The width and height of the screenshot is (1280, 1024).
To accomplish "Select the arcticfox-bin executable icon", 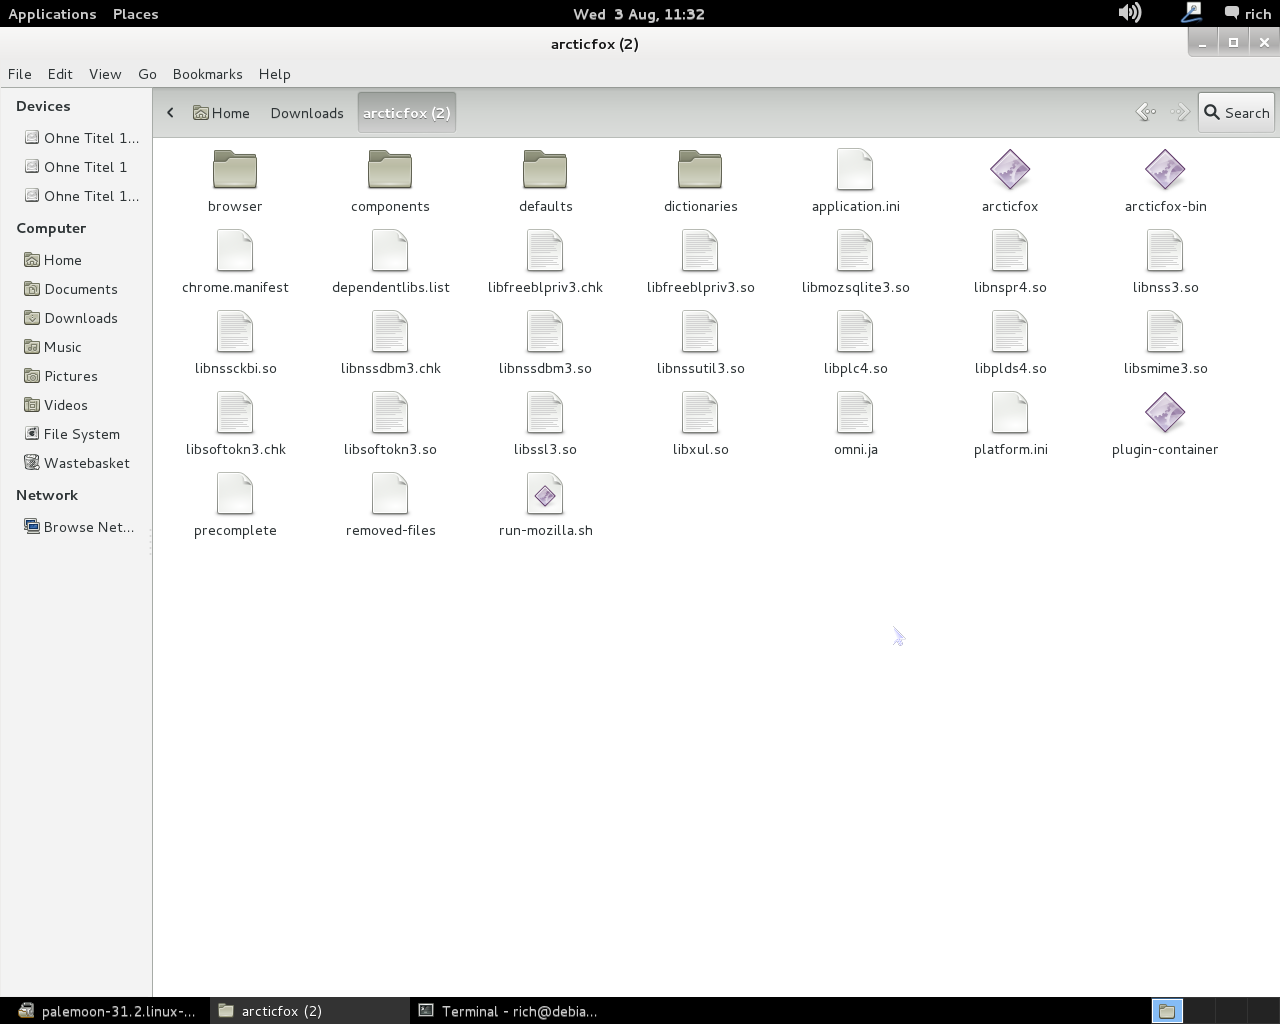I will [1165, 170].
